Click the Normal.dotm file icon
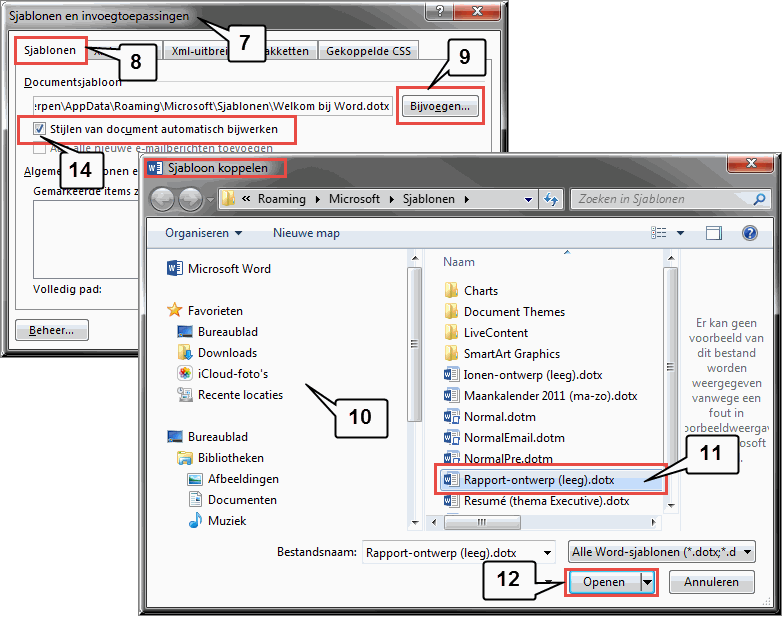Viewport: 784px width, 638px height. 452,416
